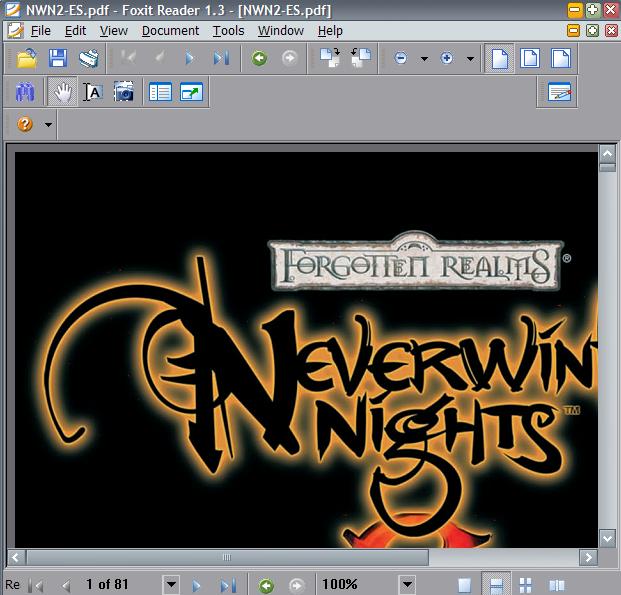This screenshot has height=595, width=621.
Task: Toggle the navigation bookmarks panel
Action: tap(160, 92)
